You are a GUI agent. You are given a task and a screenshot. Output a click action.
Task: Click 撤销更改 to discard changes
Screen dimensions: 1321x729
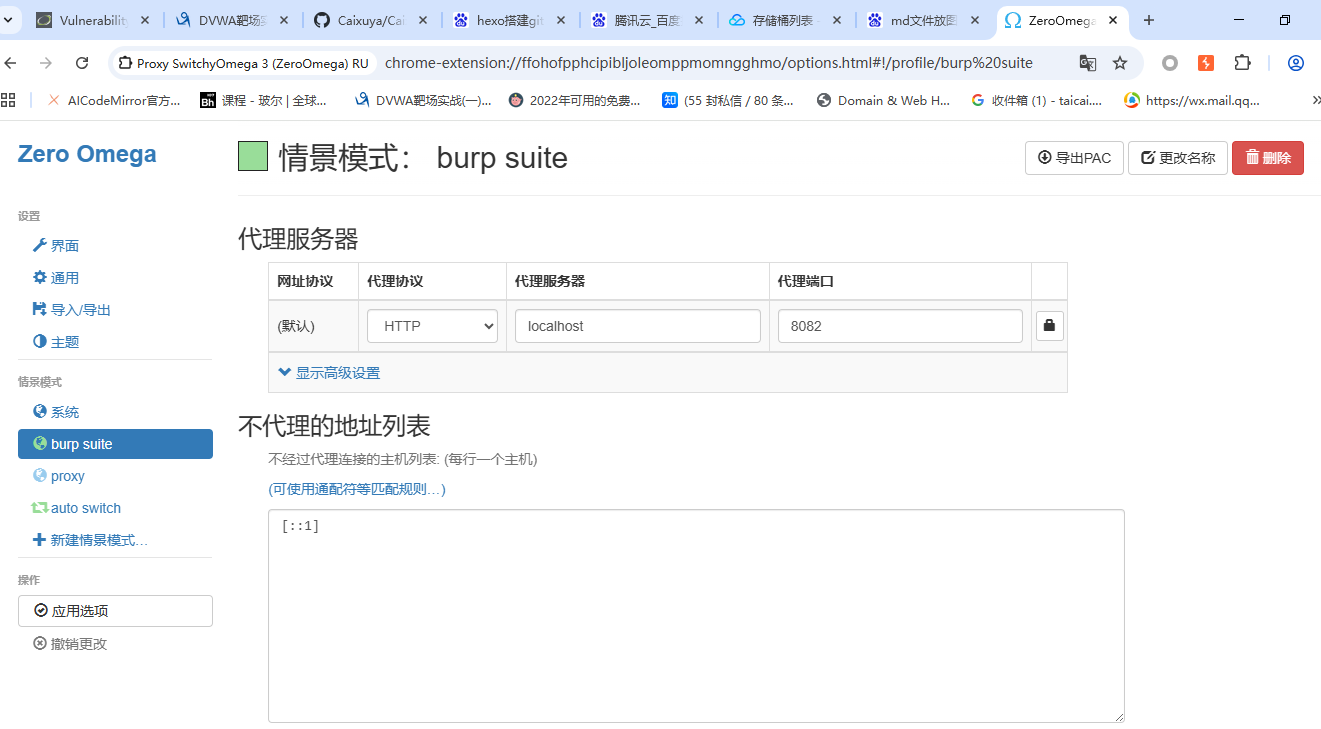tap(70, 644)
